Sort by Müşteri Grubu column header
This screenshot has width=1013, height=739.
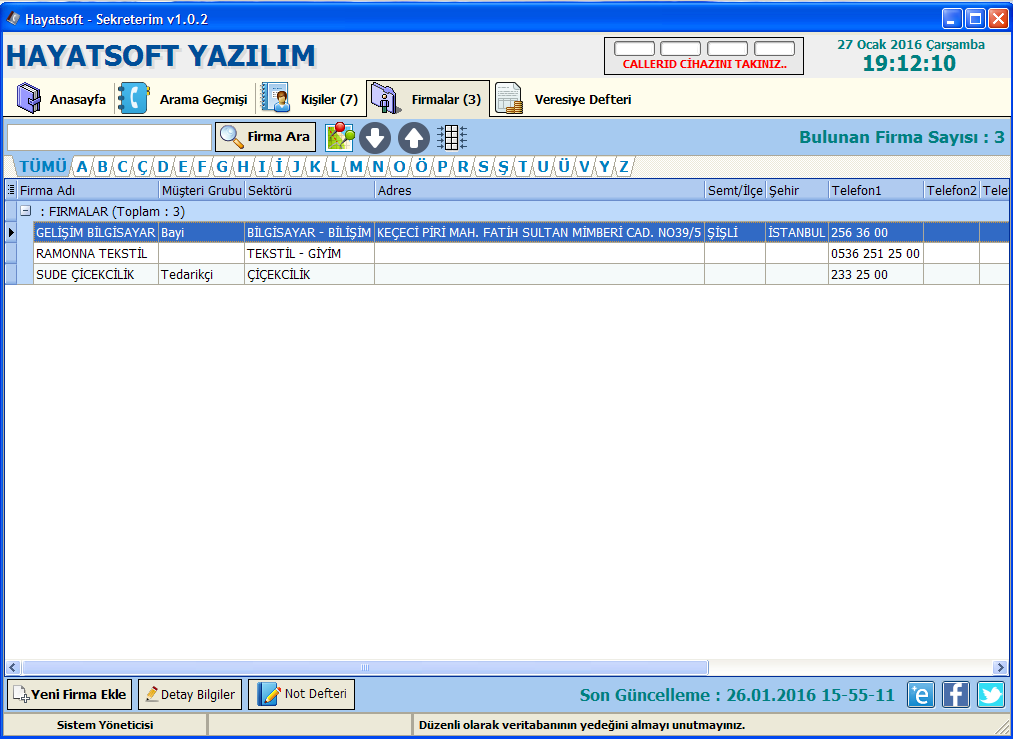tap(202, 190)
